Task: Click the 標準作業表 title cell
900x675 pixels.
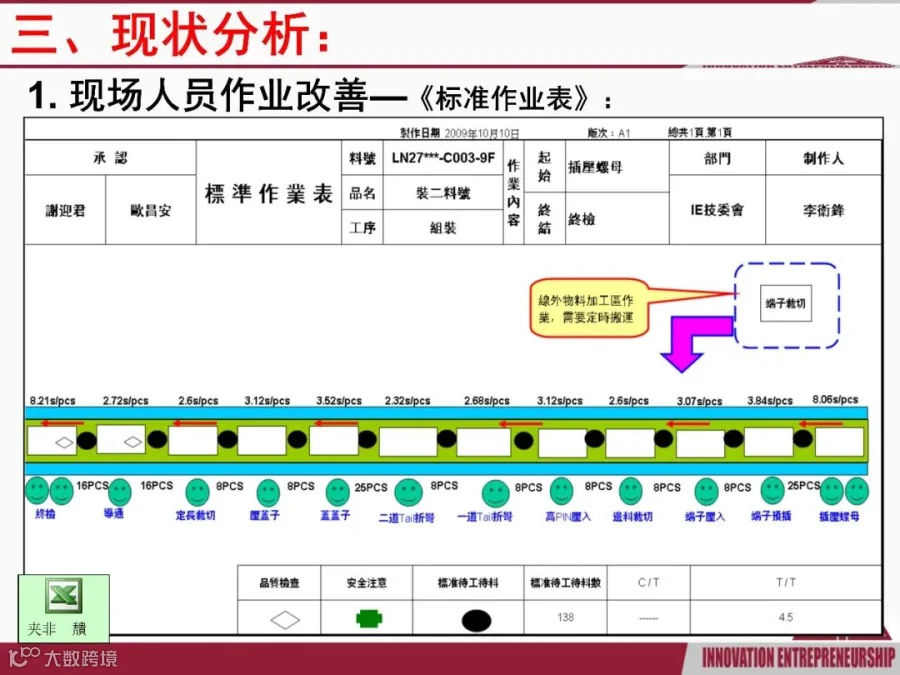Action: click(x=269, y=193)
